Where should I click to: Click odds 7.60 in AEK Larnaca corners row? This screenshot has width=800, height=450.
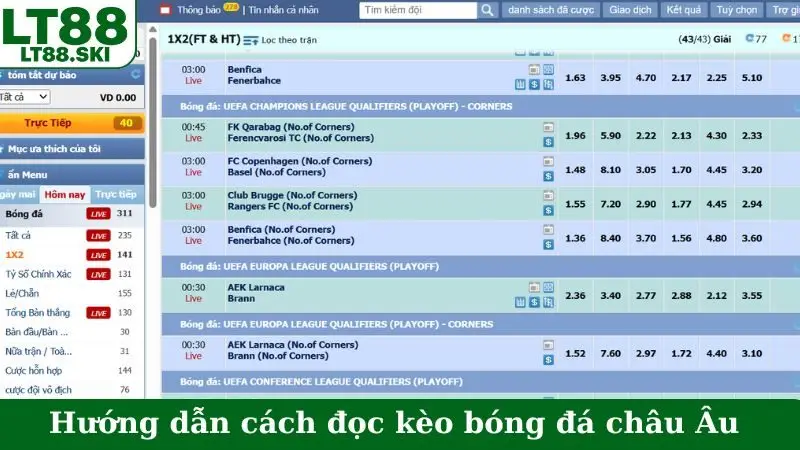coord(610,353)
